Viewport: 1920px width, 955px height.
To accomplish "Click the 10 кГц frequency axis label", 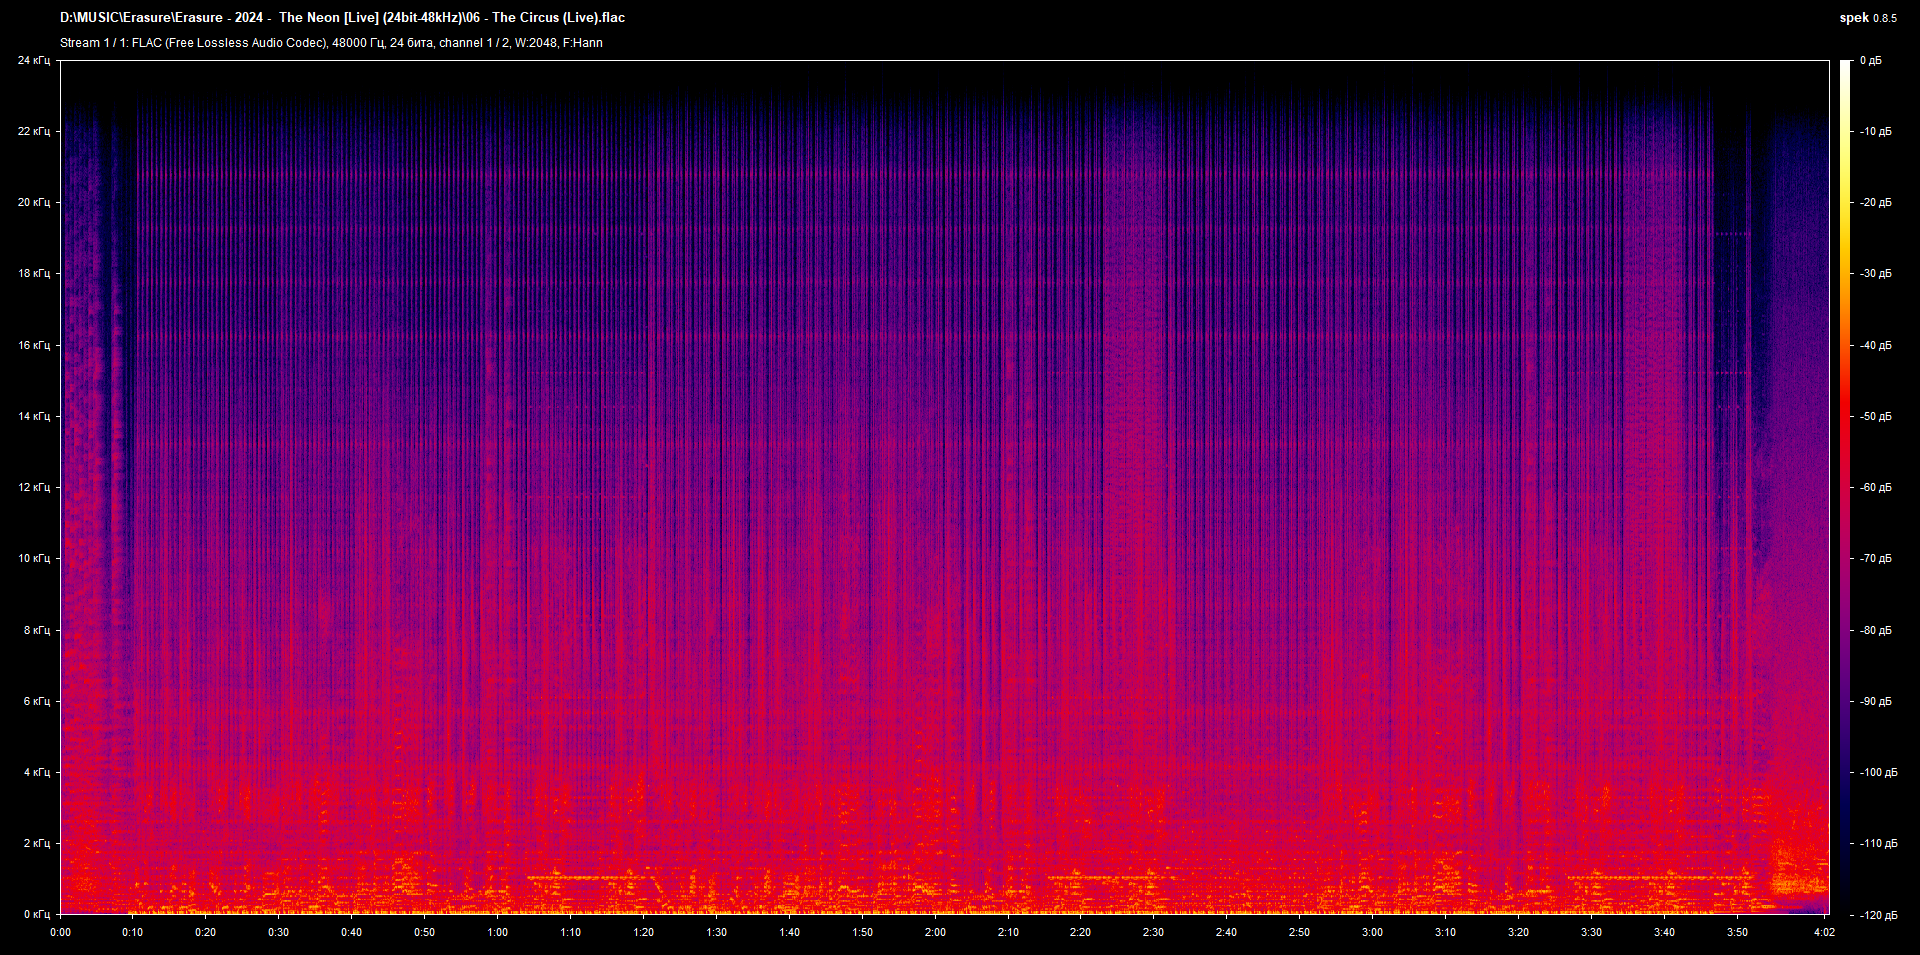I will 33,559.
